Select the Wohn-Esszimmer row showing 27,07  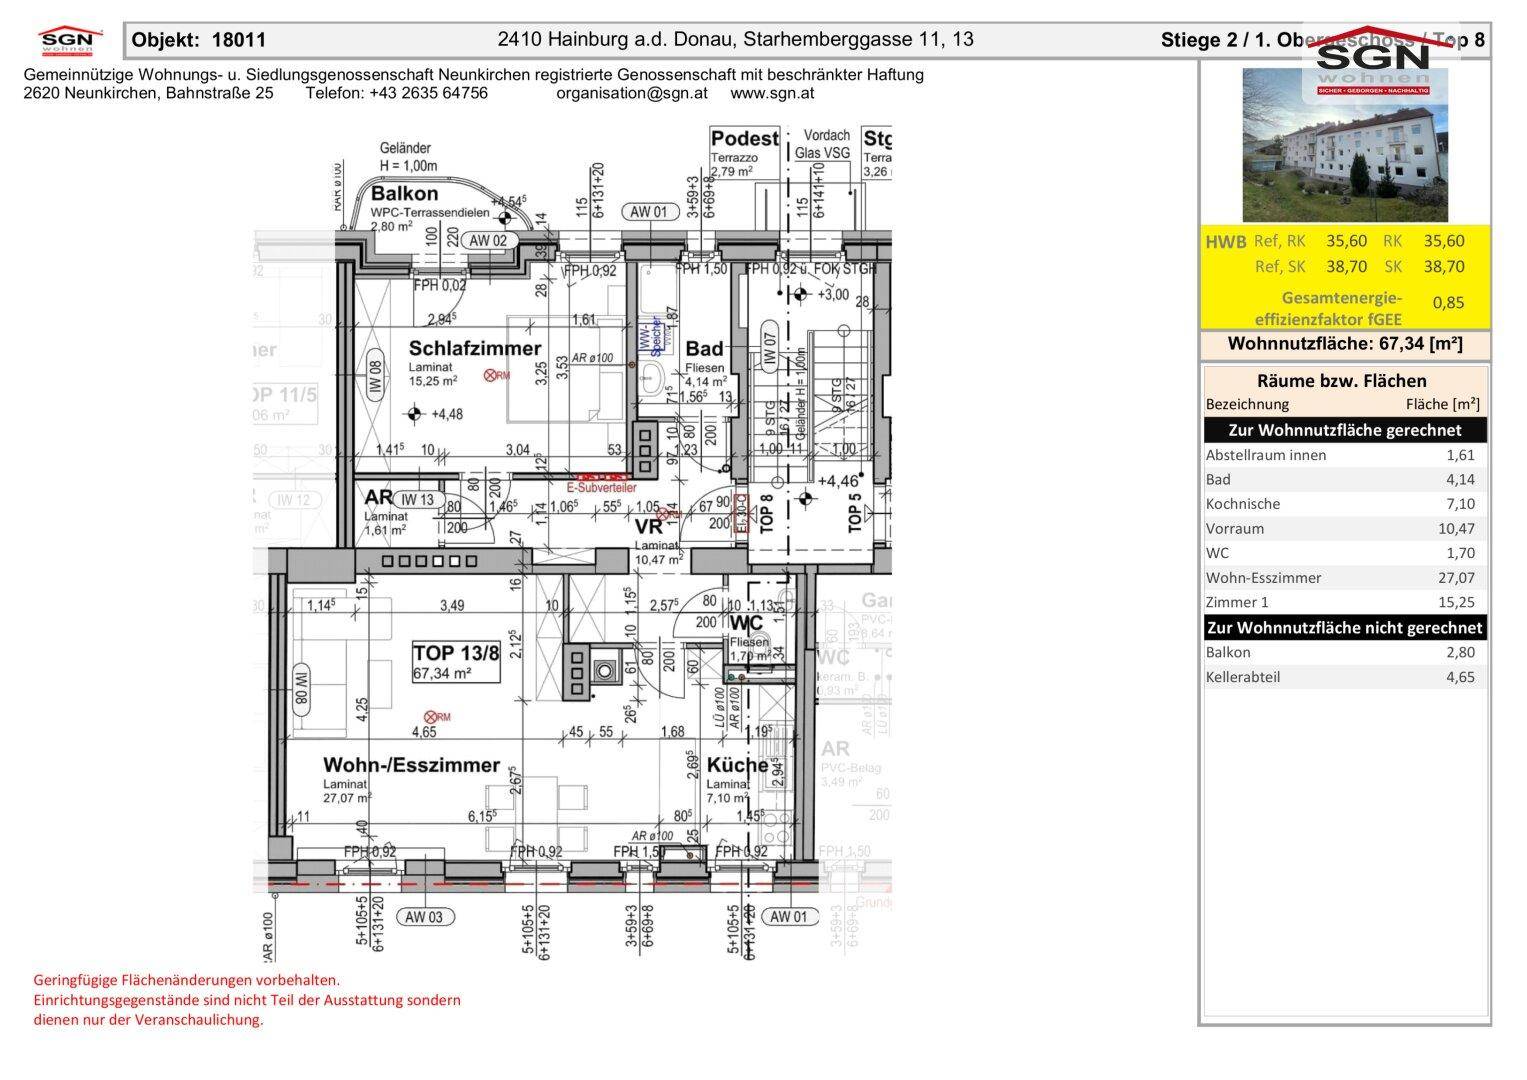tap(1345, 577)
